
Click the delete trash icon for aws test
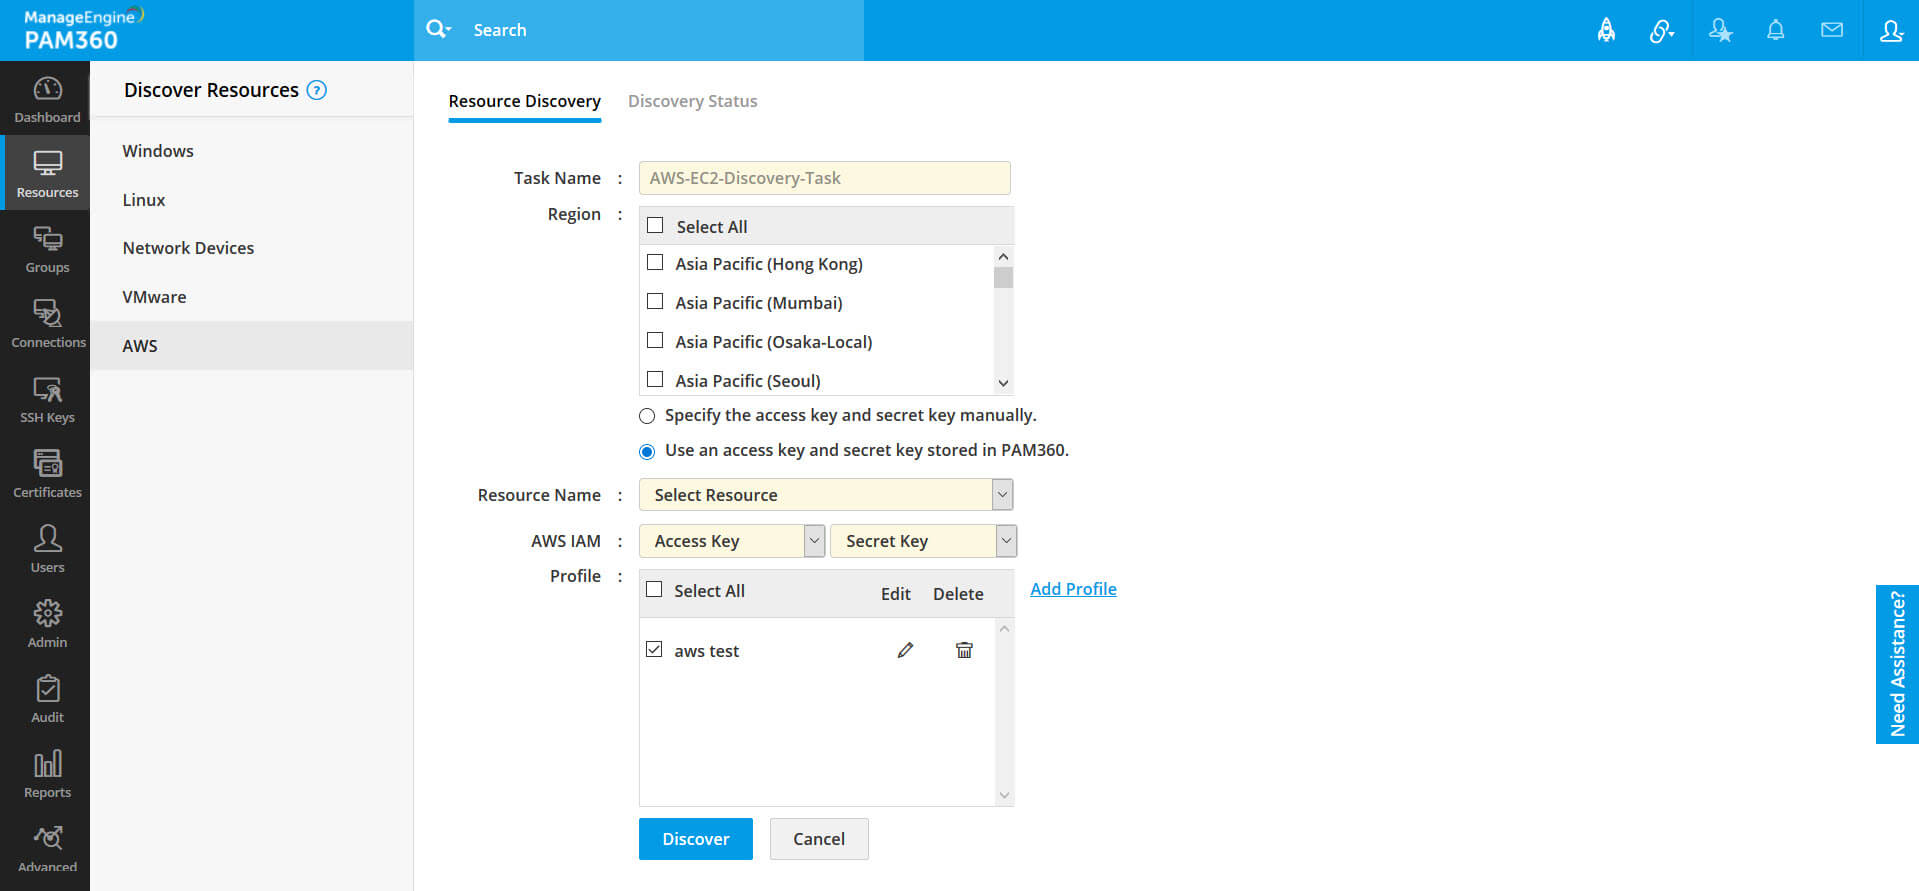pyautogui.click(x=964, y=650)
